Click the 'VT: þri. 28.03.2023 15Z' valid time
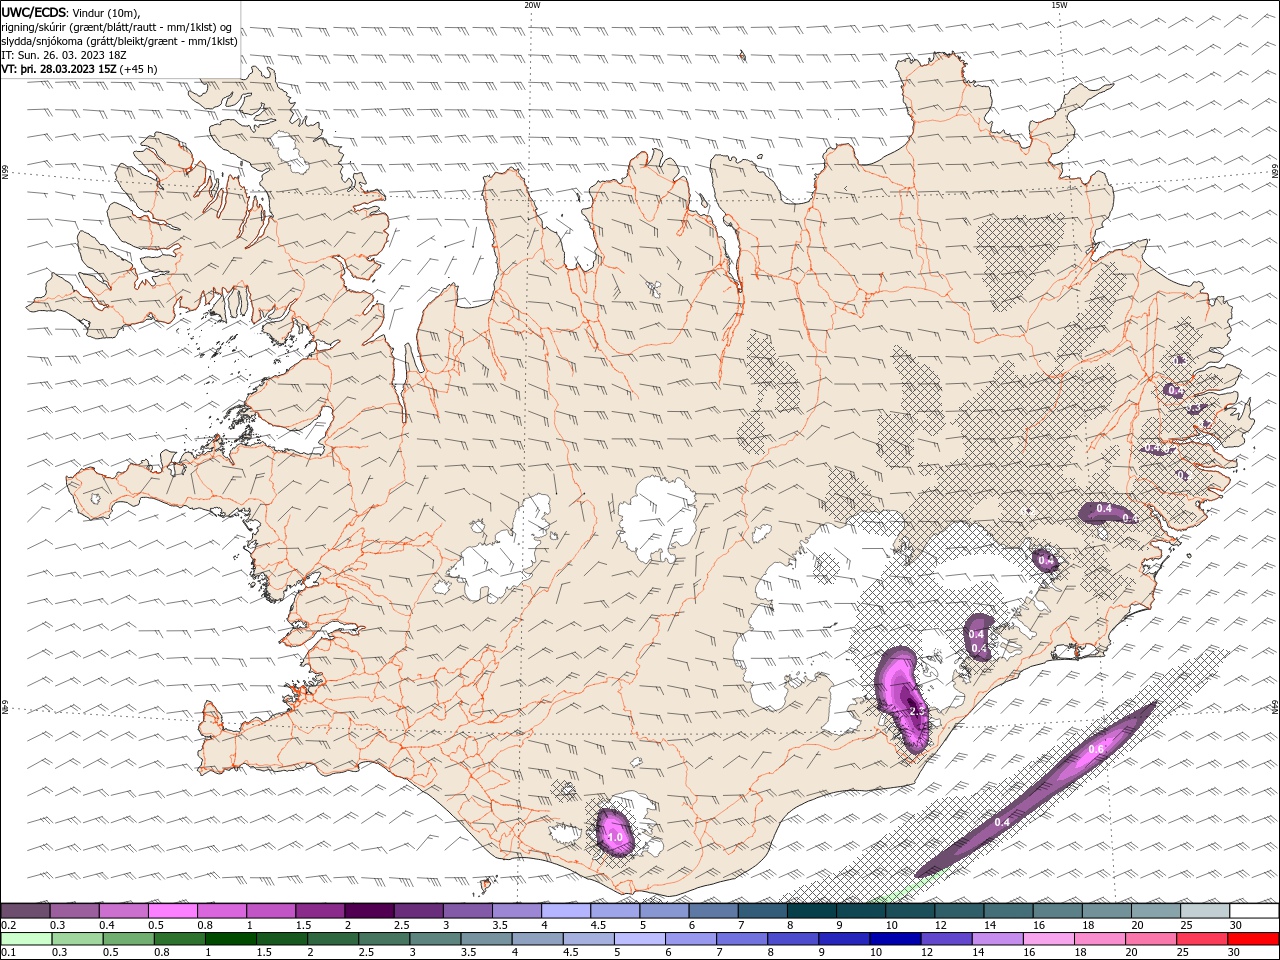Image resolution: width=1280 pixels, height=960 pixels. [59, 69]
